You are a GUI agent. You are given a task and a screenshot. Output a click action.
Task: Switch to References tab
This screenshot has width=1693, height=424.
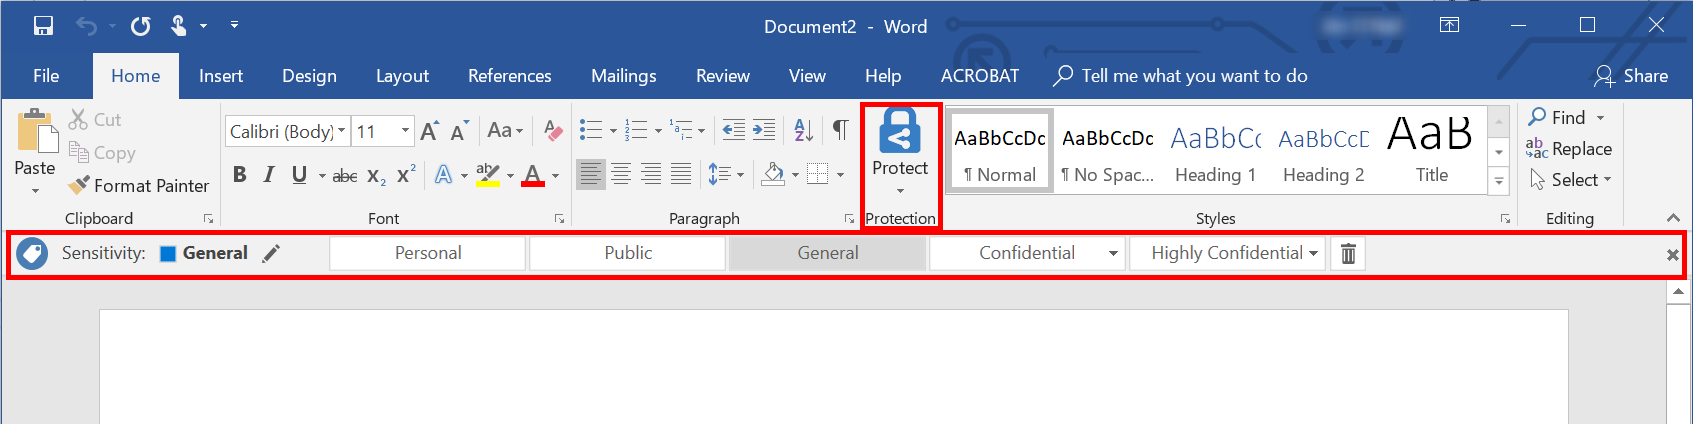(510, 76)
